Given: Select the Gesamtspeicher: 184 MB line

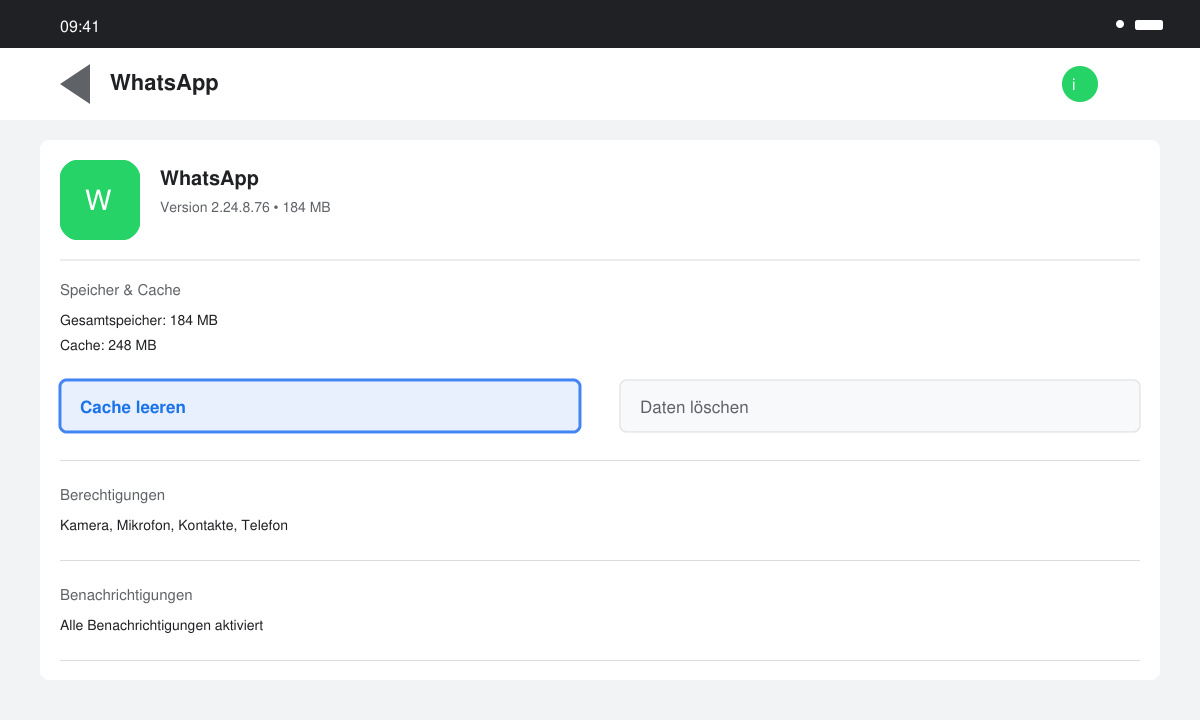Looking at the screenshot, I should coord(139,321).
